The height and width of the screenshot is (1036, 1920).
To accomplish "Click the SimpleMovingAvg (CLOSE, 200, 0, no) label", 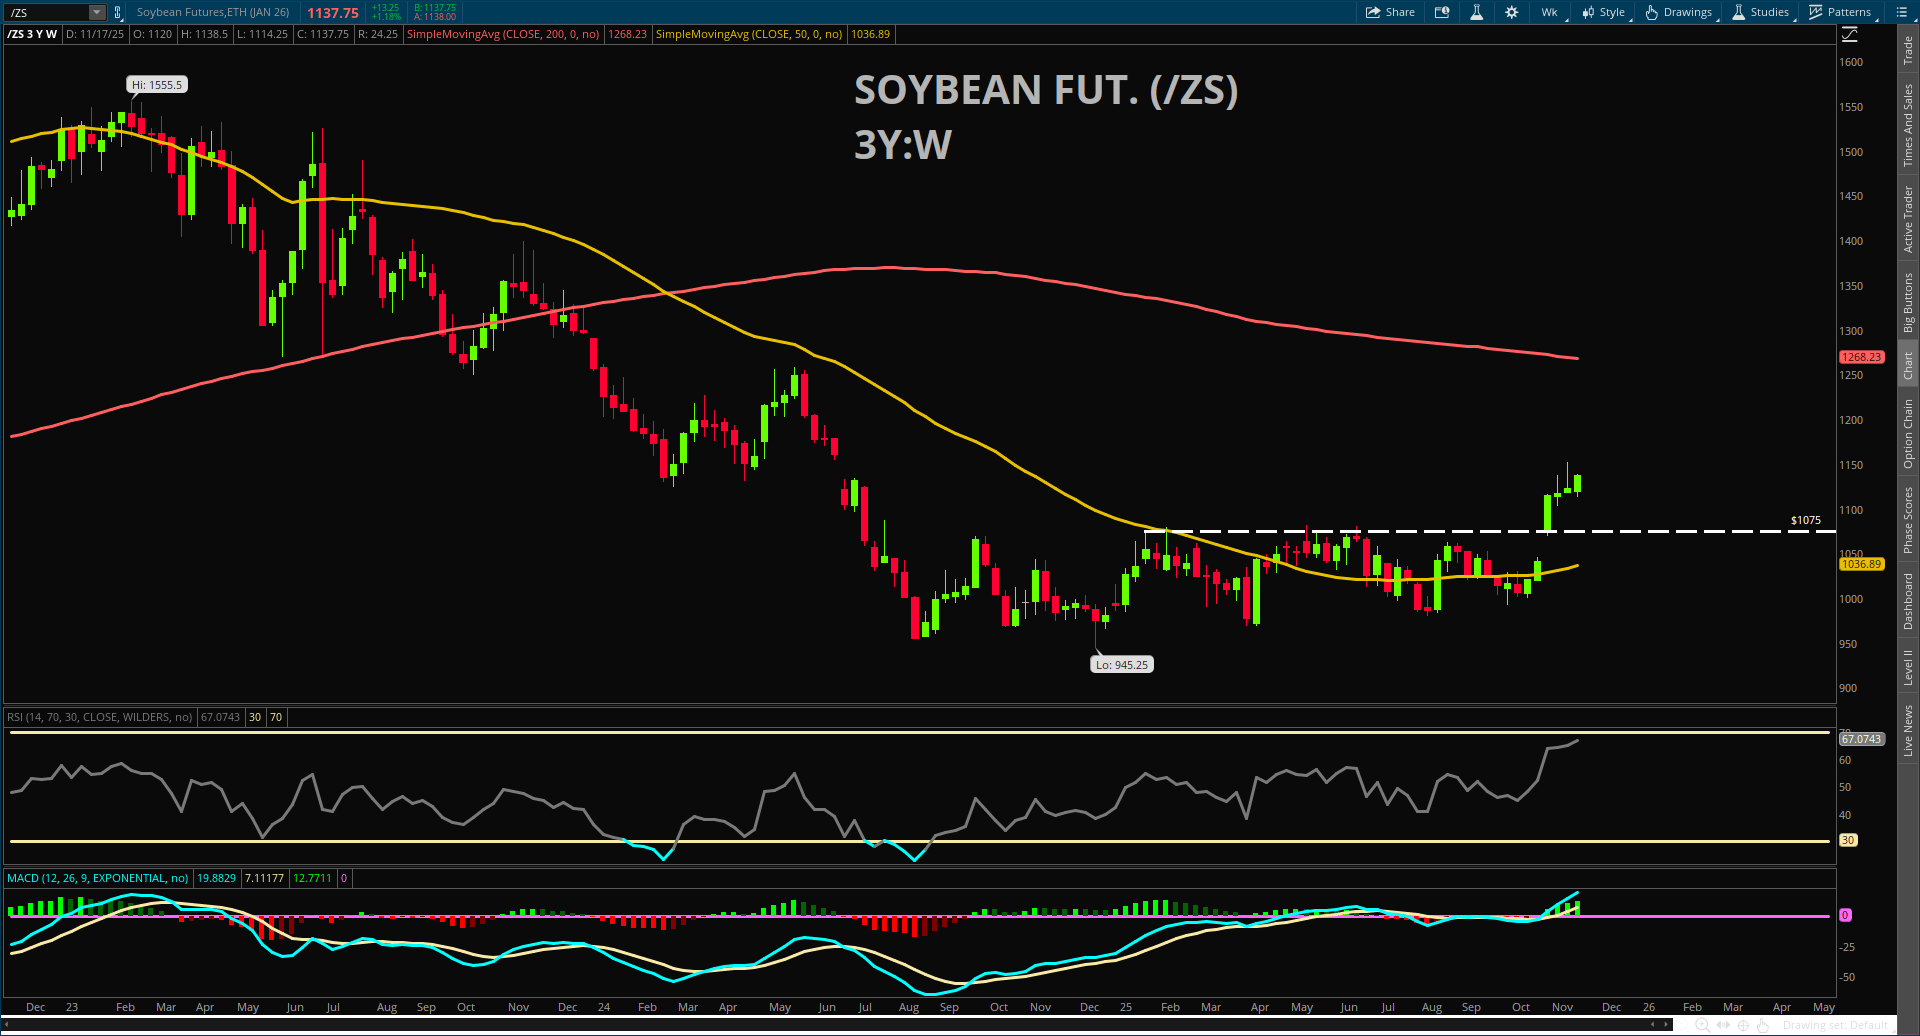I will pyautogui.click(x=503, y=34).
